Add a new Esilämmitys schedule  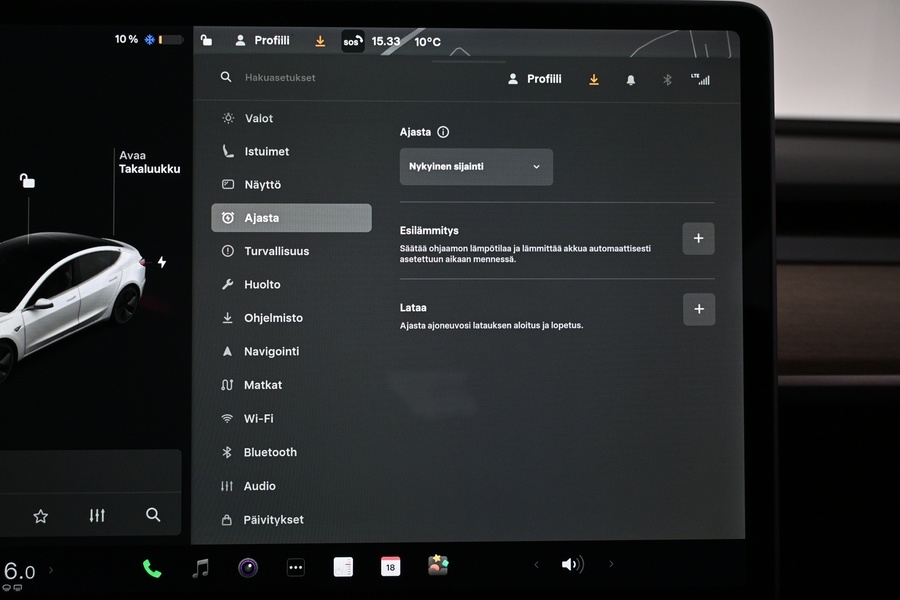[698, 239]
